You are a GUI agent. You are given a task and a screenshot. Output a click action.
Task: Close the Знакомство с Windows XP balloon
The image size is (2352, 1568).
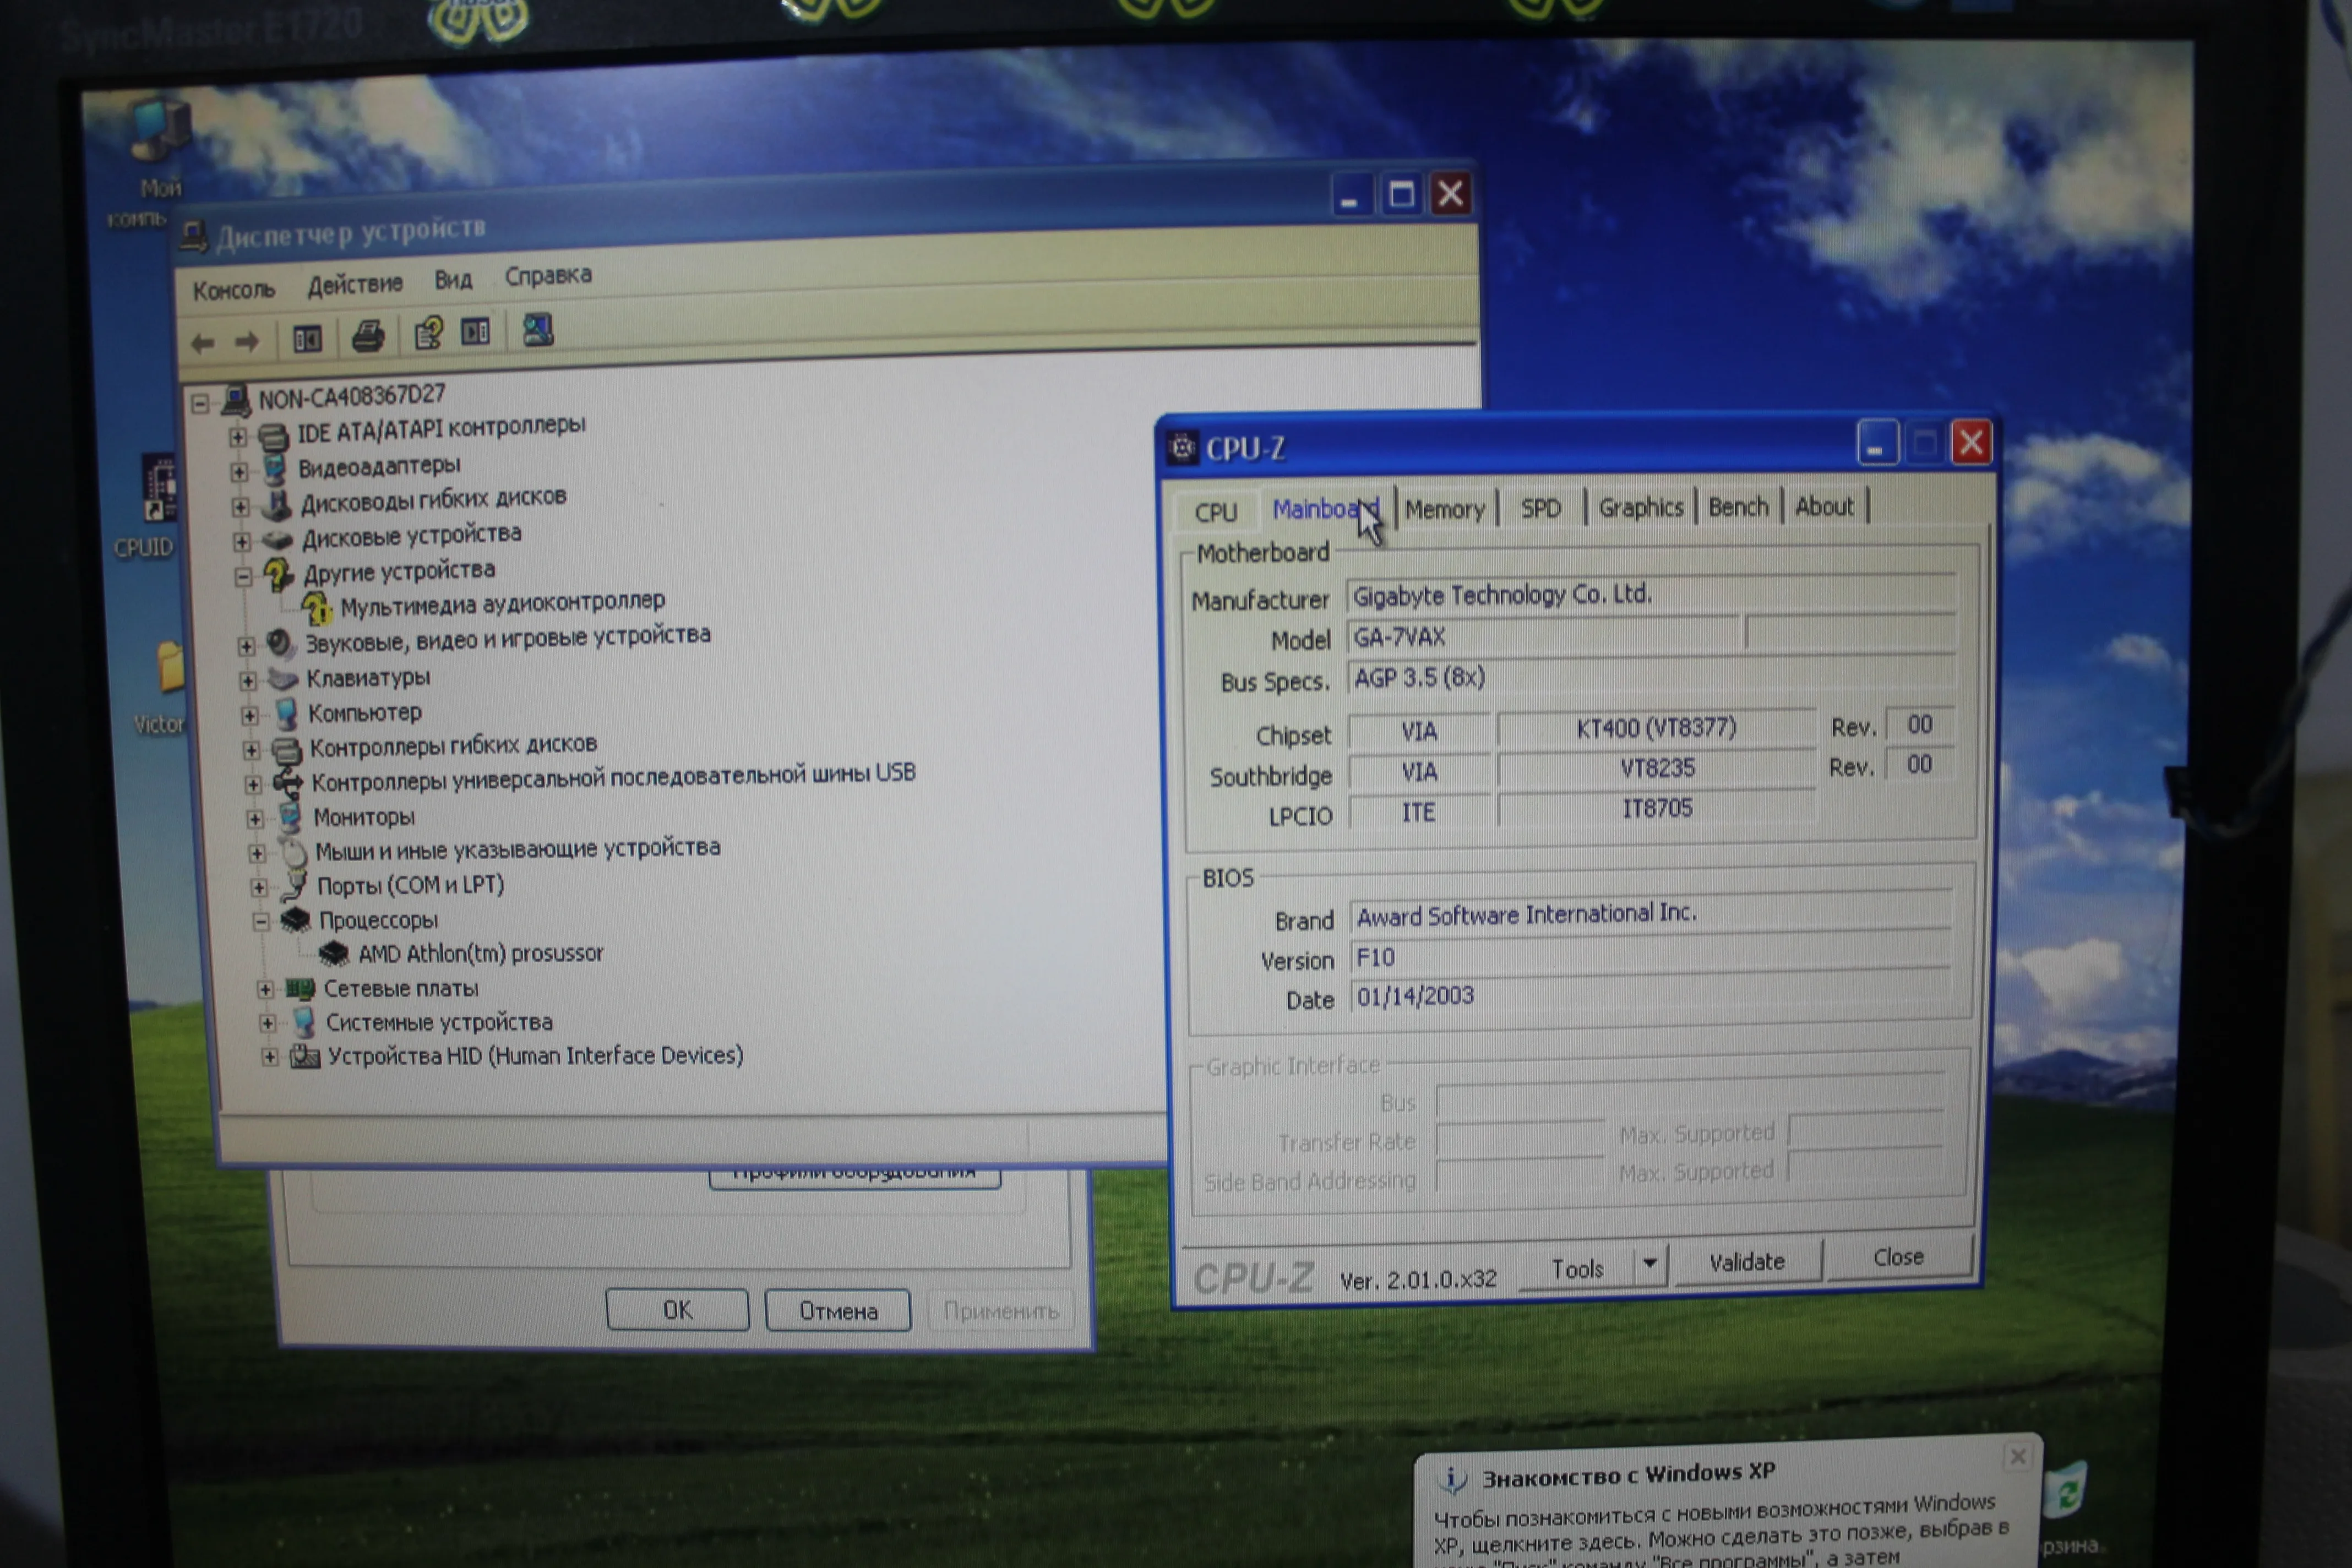click(2017, 1457)
